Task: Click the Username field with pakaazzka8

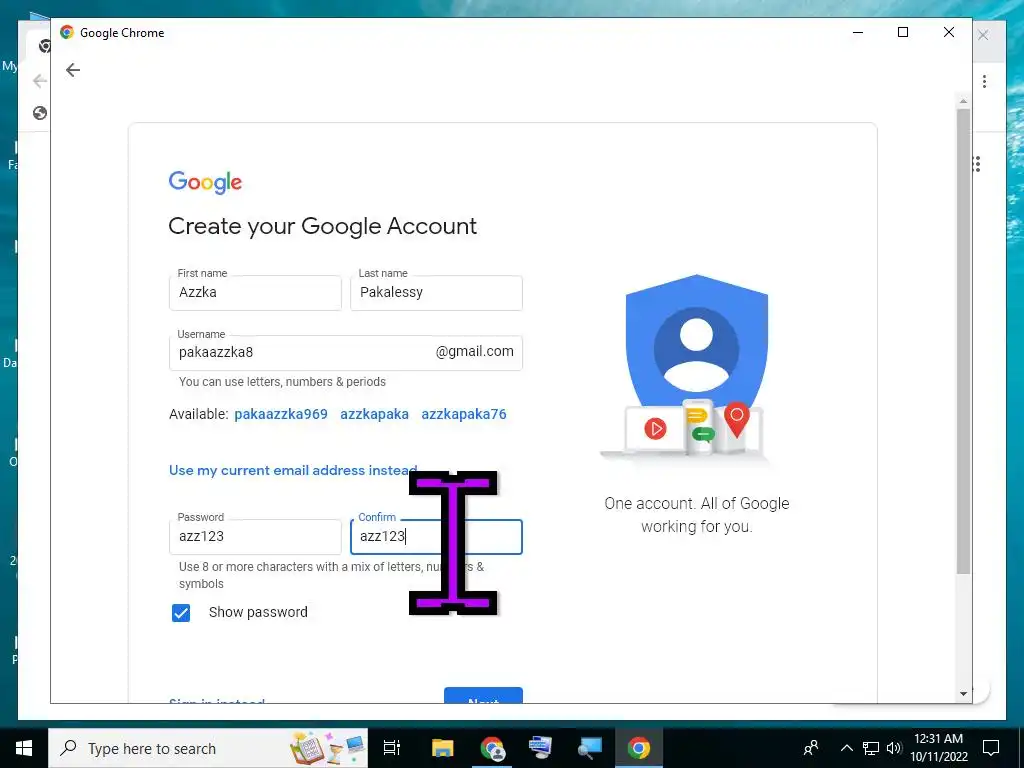Action: click(x=345, y=353)
